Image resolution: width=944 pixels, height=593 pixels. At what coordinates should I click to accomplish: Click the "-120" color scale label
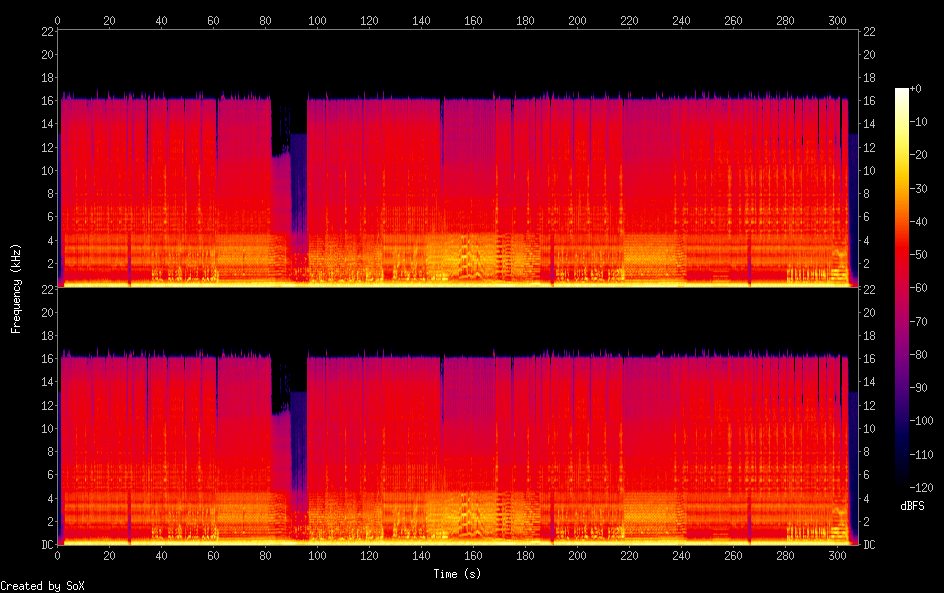pos(921,488)
